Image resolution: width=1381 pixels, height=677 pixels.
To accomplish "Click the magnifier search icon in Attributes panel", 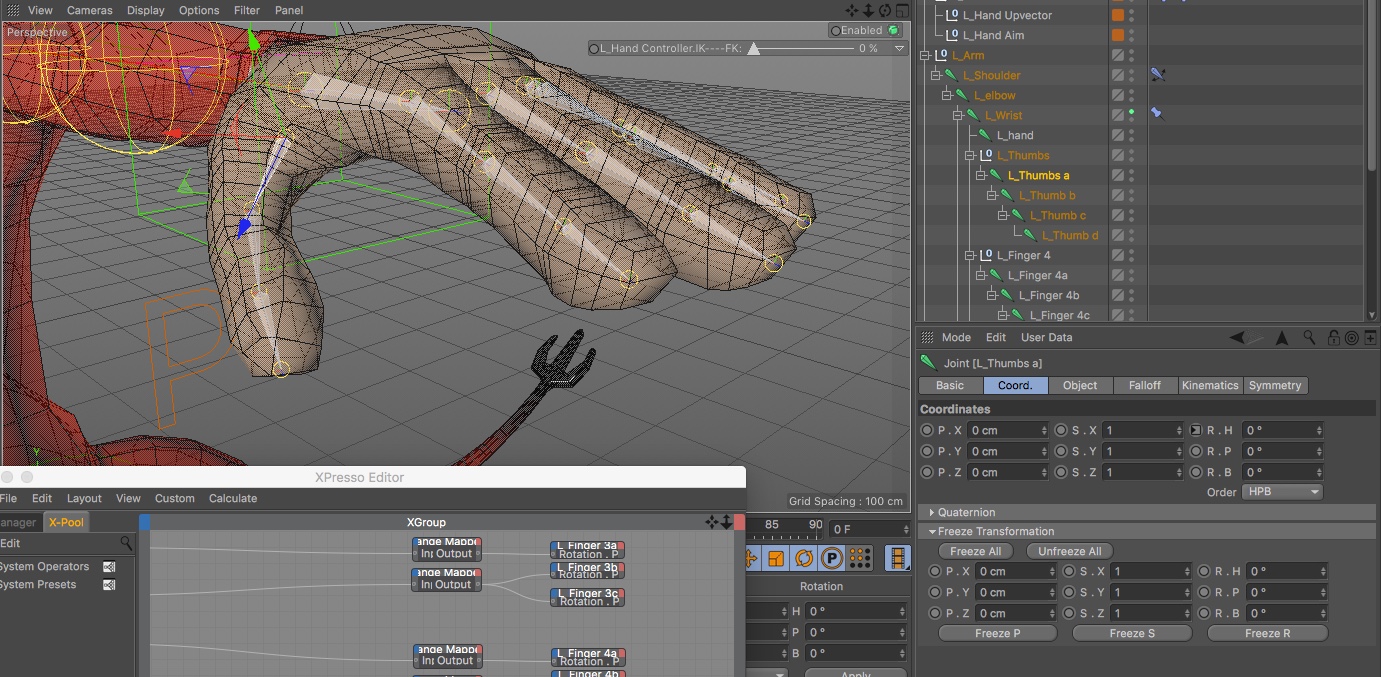I will pos(1309,338).
